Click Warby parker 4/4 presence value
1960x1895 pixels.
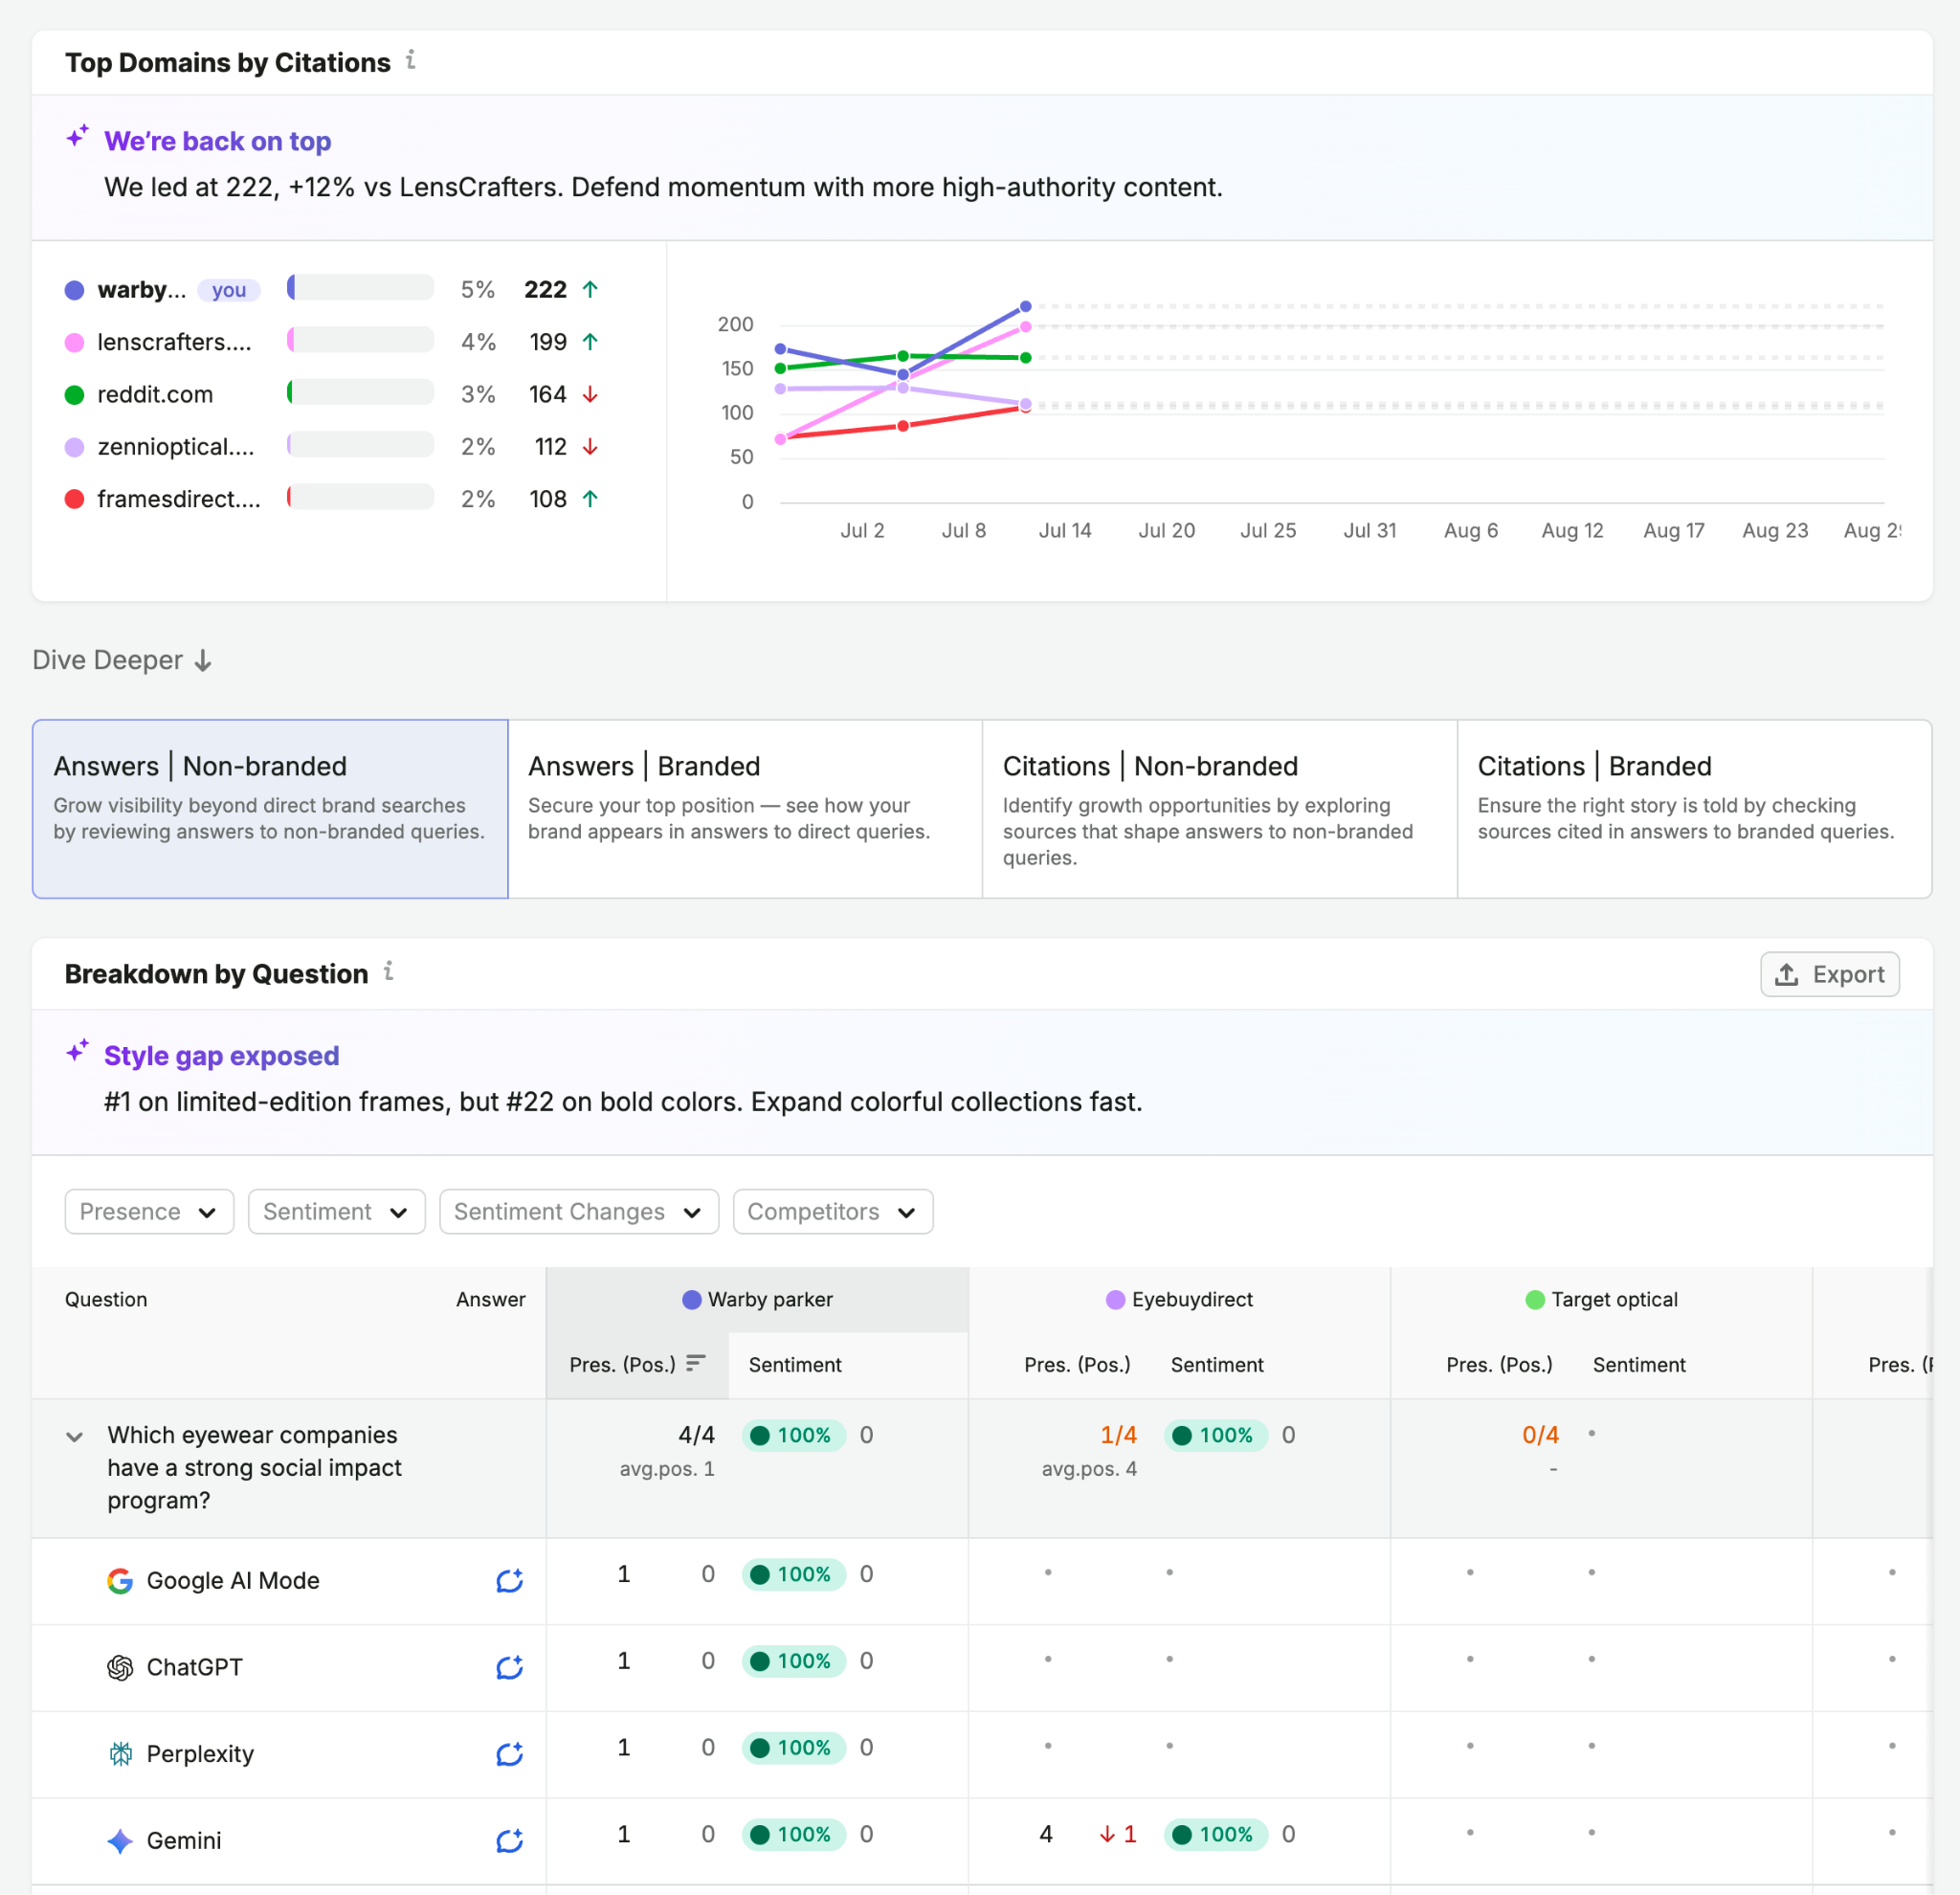point(696,1435)
